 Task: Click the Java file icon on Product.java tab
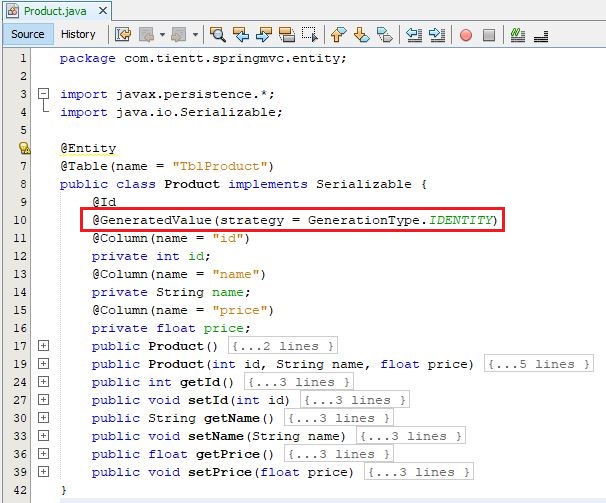coord(12,11)
